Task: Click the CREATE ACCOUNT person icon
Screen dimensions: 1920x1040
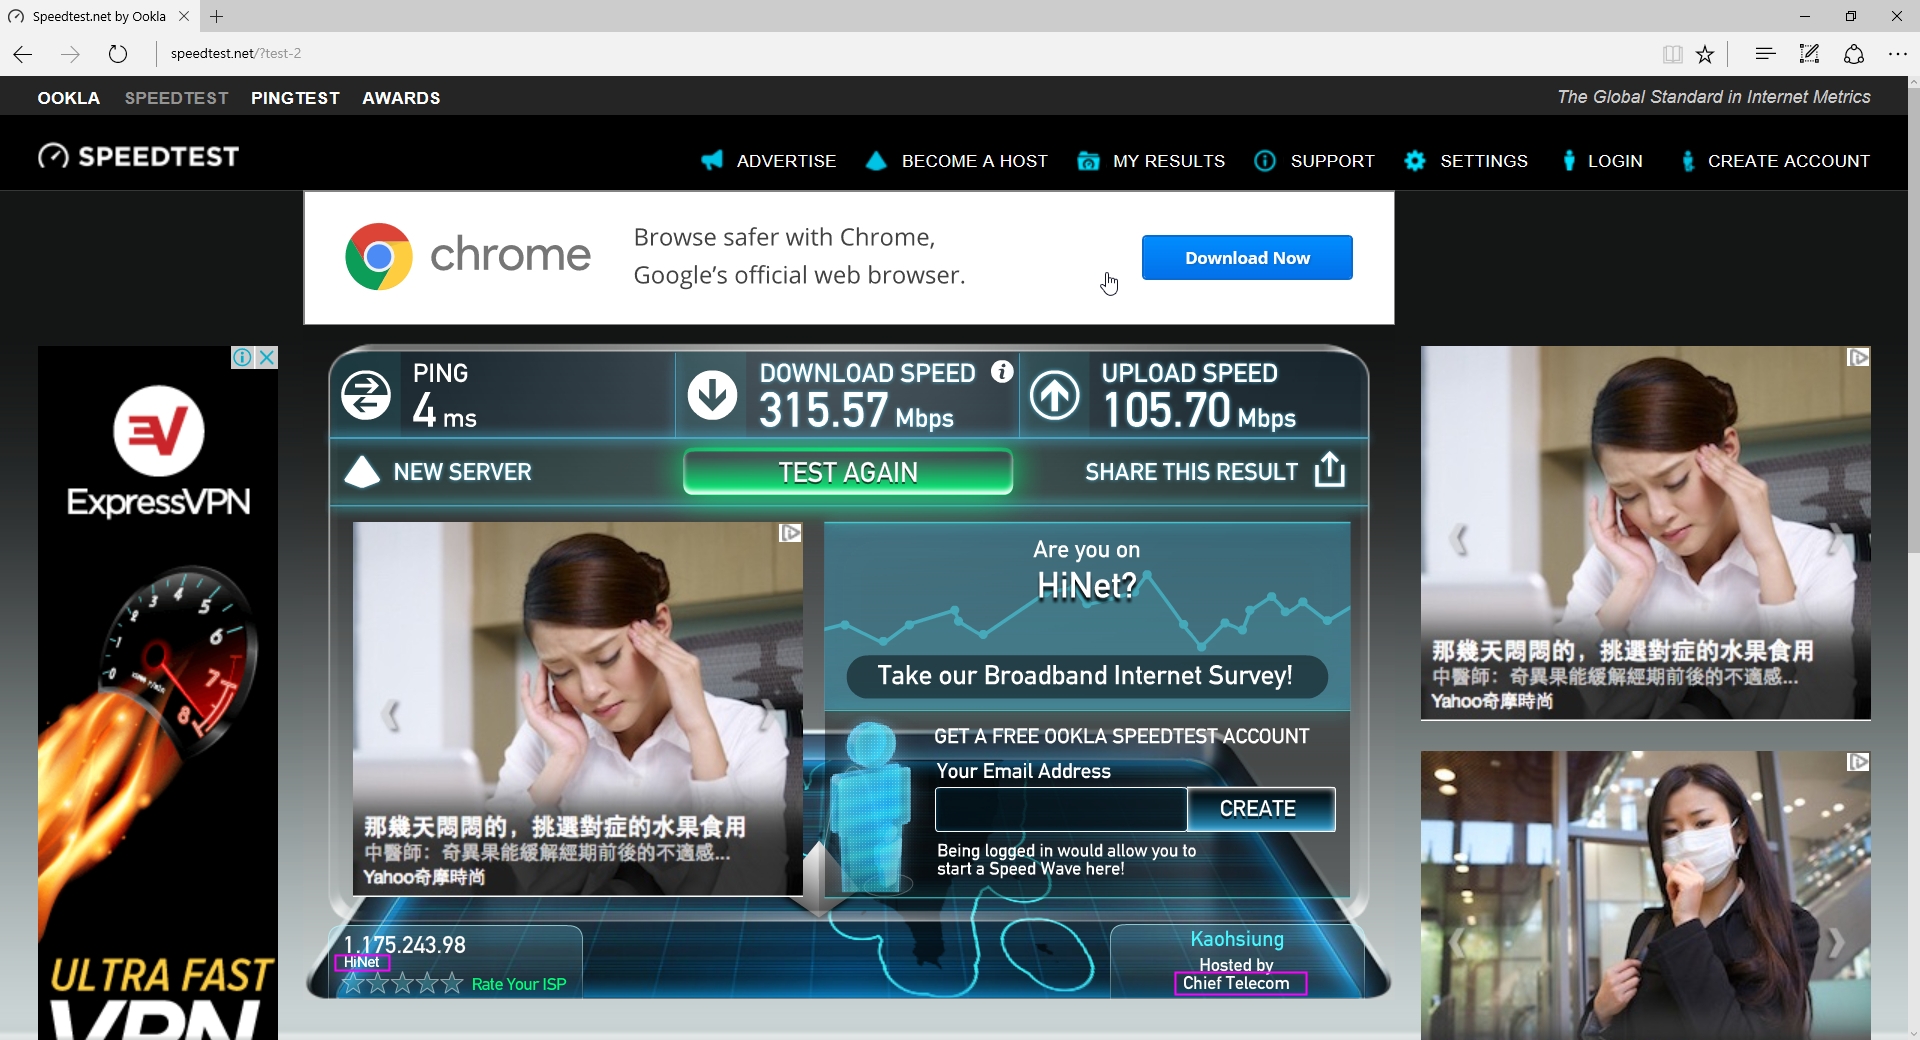Action: (1688, 161)
